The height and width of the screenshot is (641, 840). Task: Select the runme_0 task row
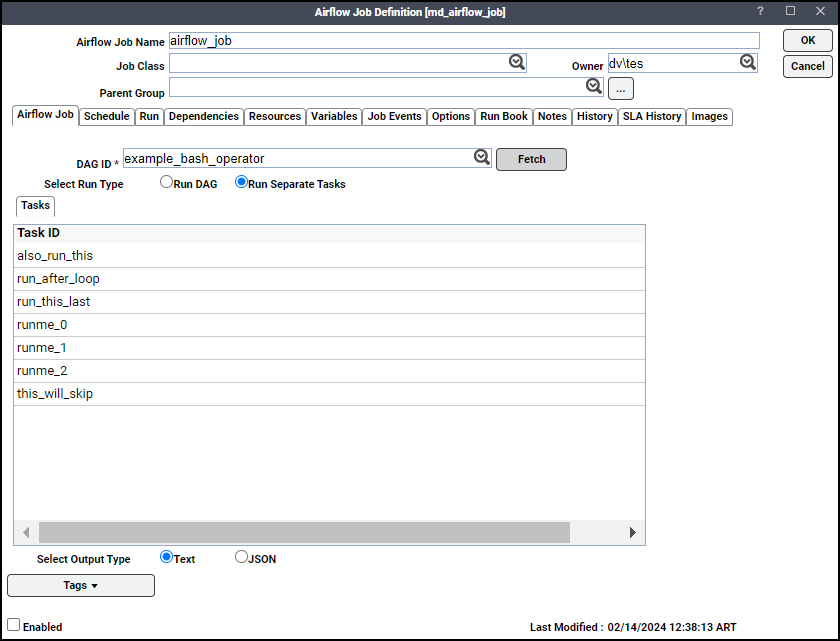(329, 325)
